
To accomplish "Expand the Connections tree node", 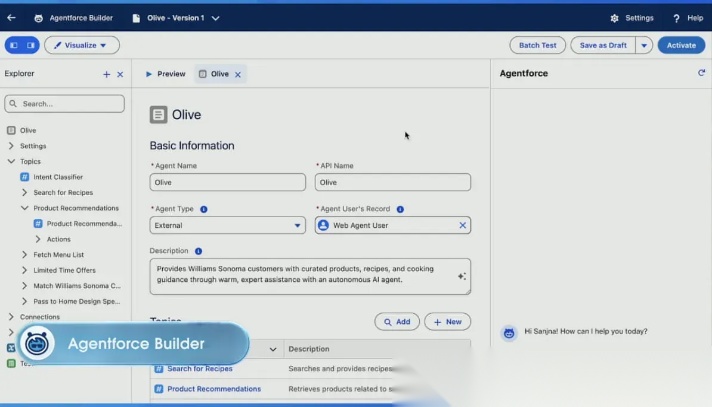I will [x=11, y=317].
